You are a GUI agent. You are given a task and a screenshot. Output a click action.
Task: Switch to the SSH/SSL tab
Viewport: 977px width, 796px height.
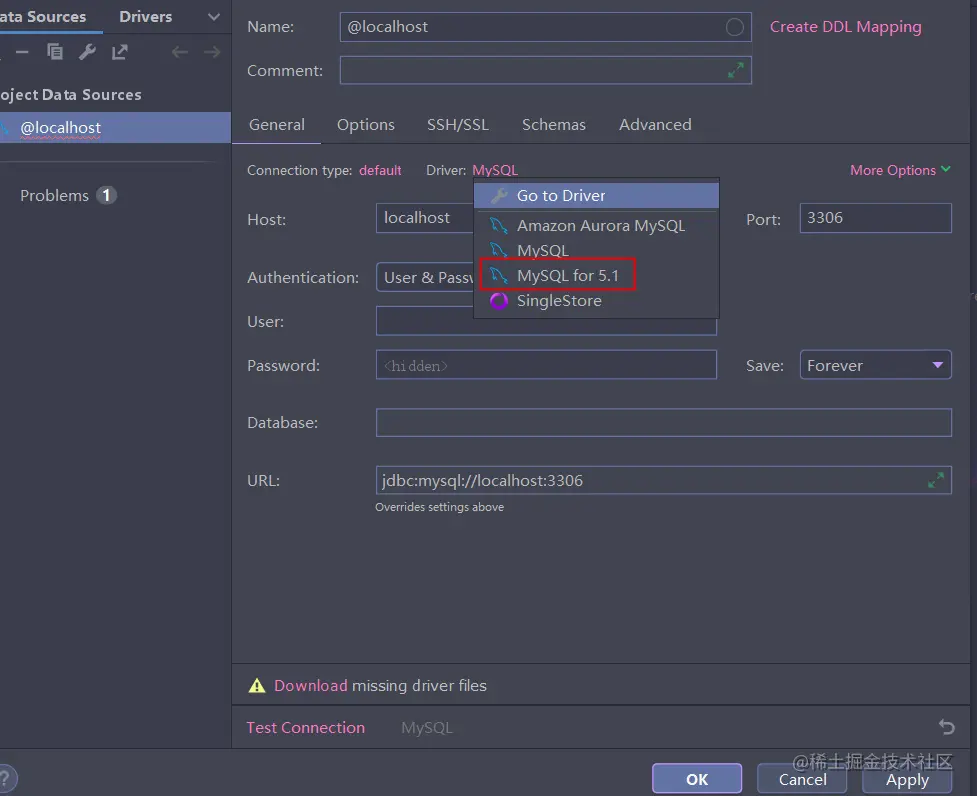(x=457, y=125)
